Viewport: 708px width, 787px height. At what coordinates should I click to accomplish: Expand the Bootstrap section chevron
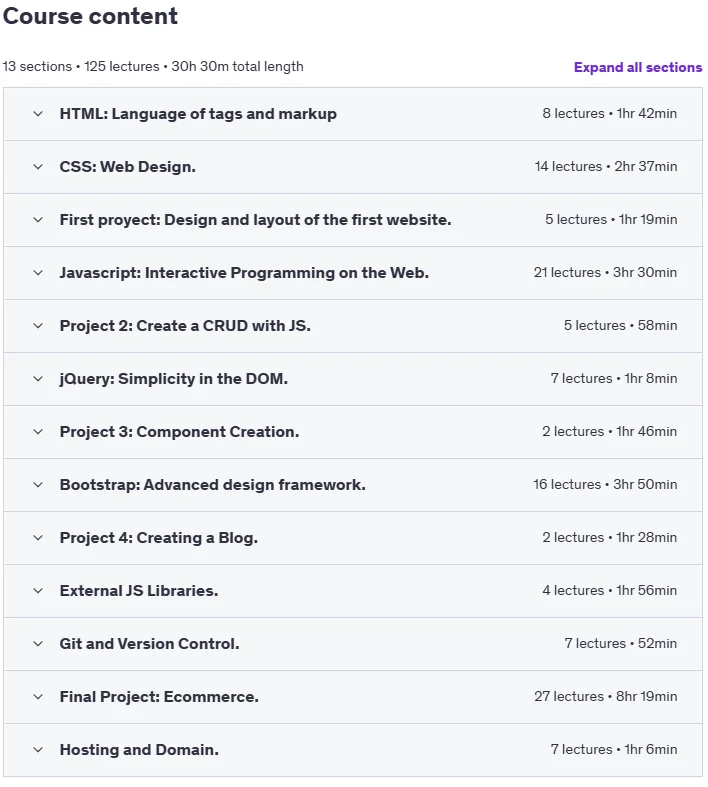(x=38, y=485)
